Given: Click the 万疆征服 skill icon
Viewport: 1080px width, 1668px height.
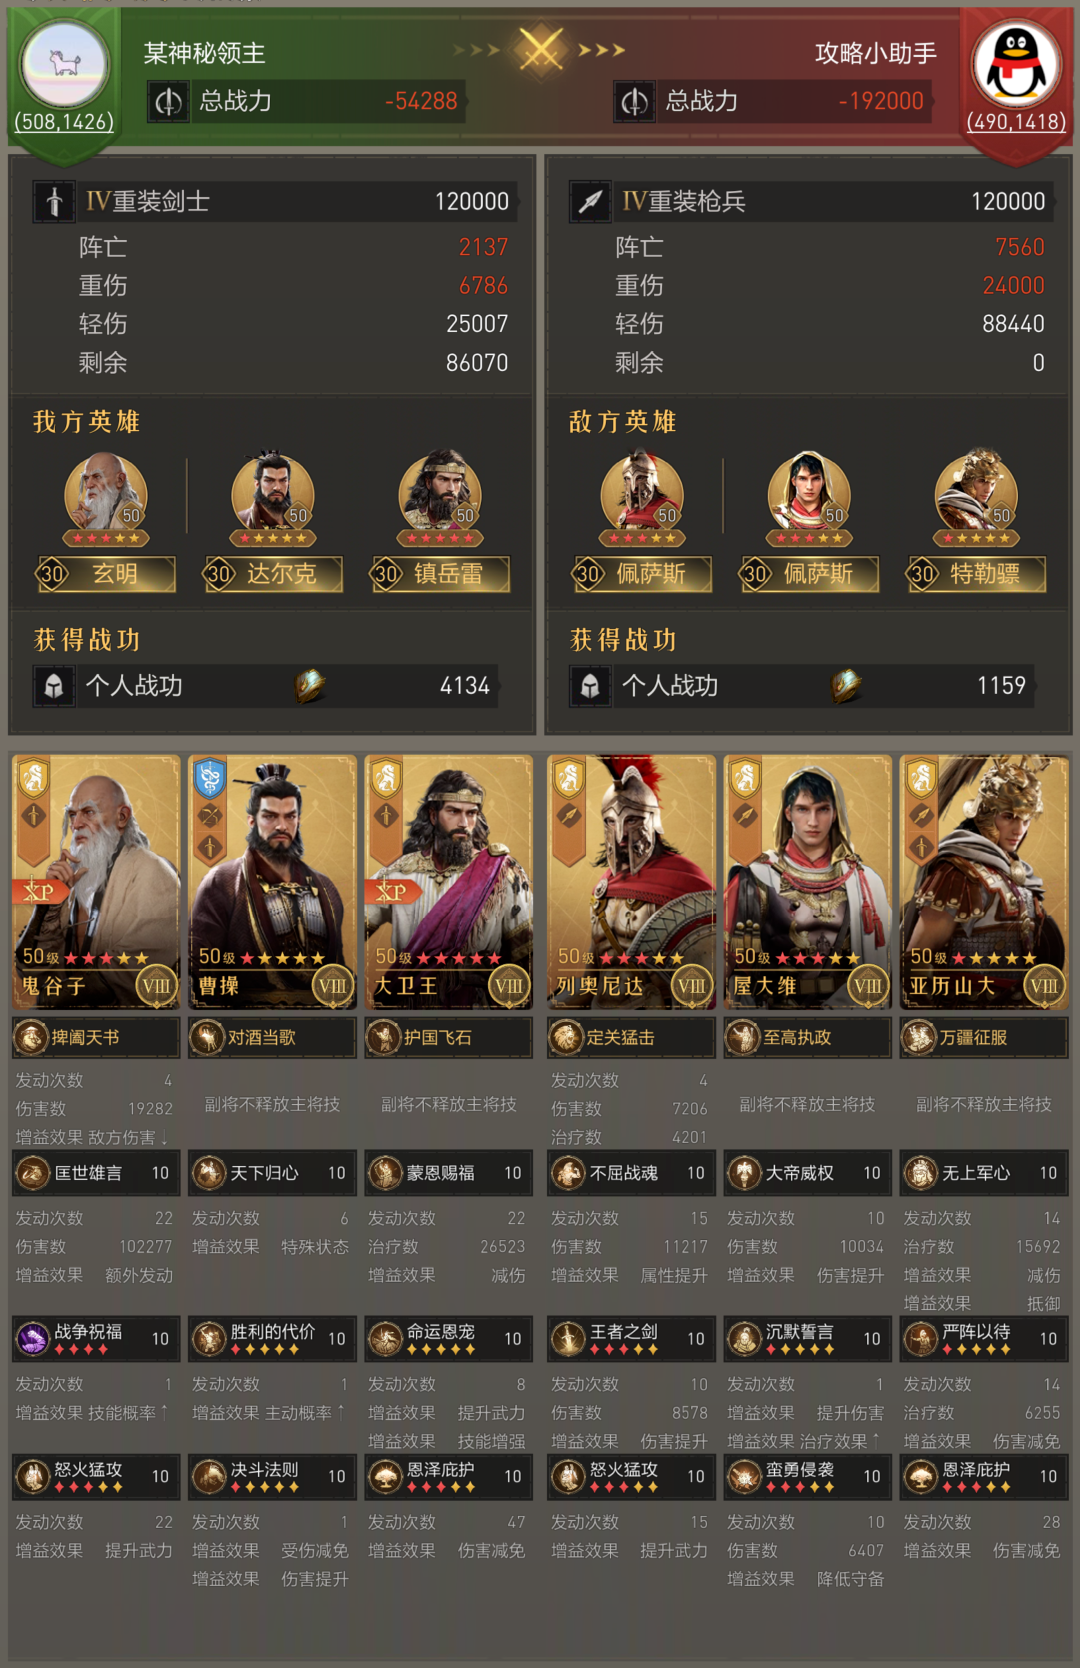Looking at the screenshot, I should click(919, 1038).
